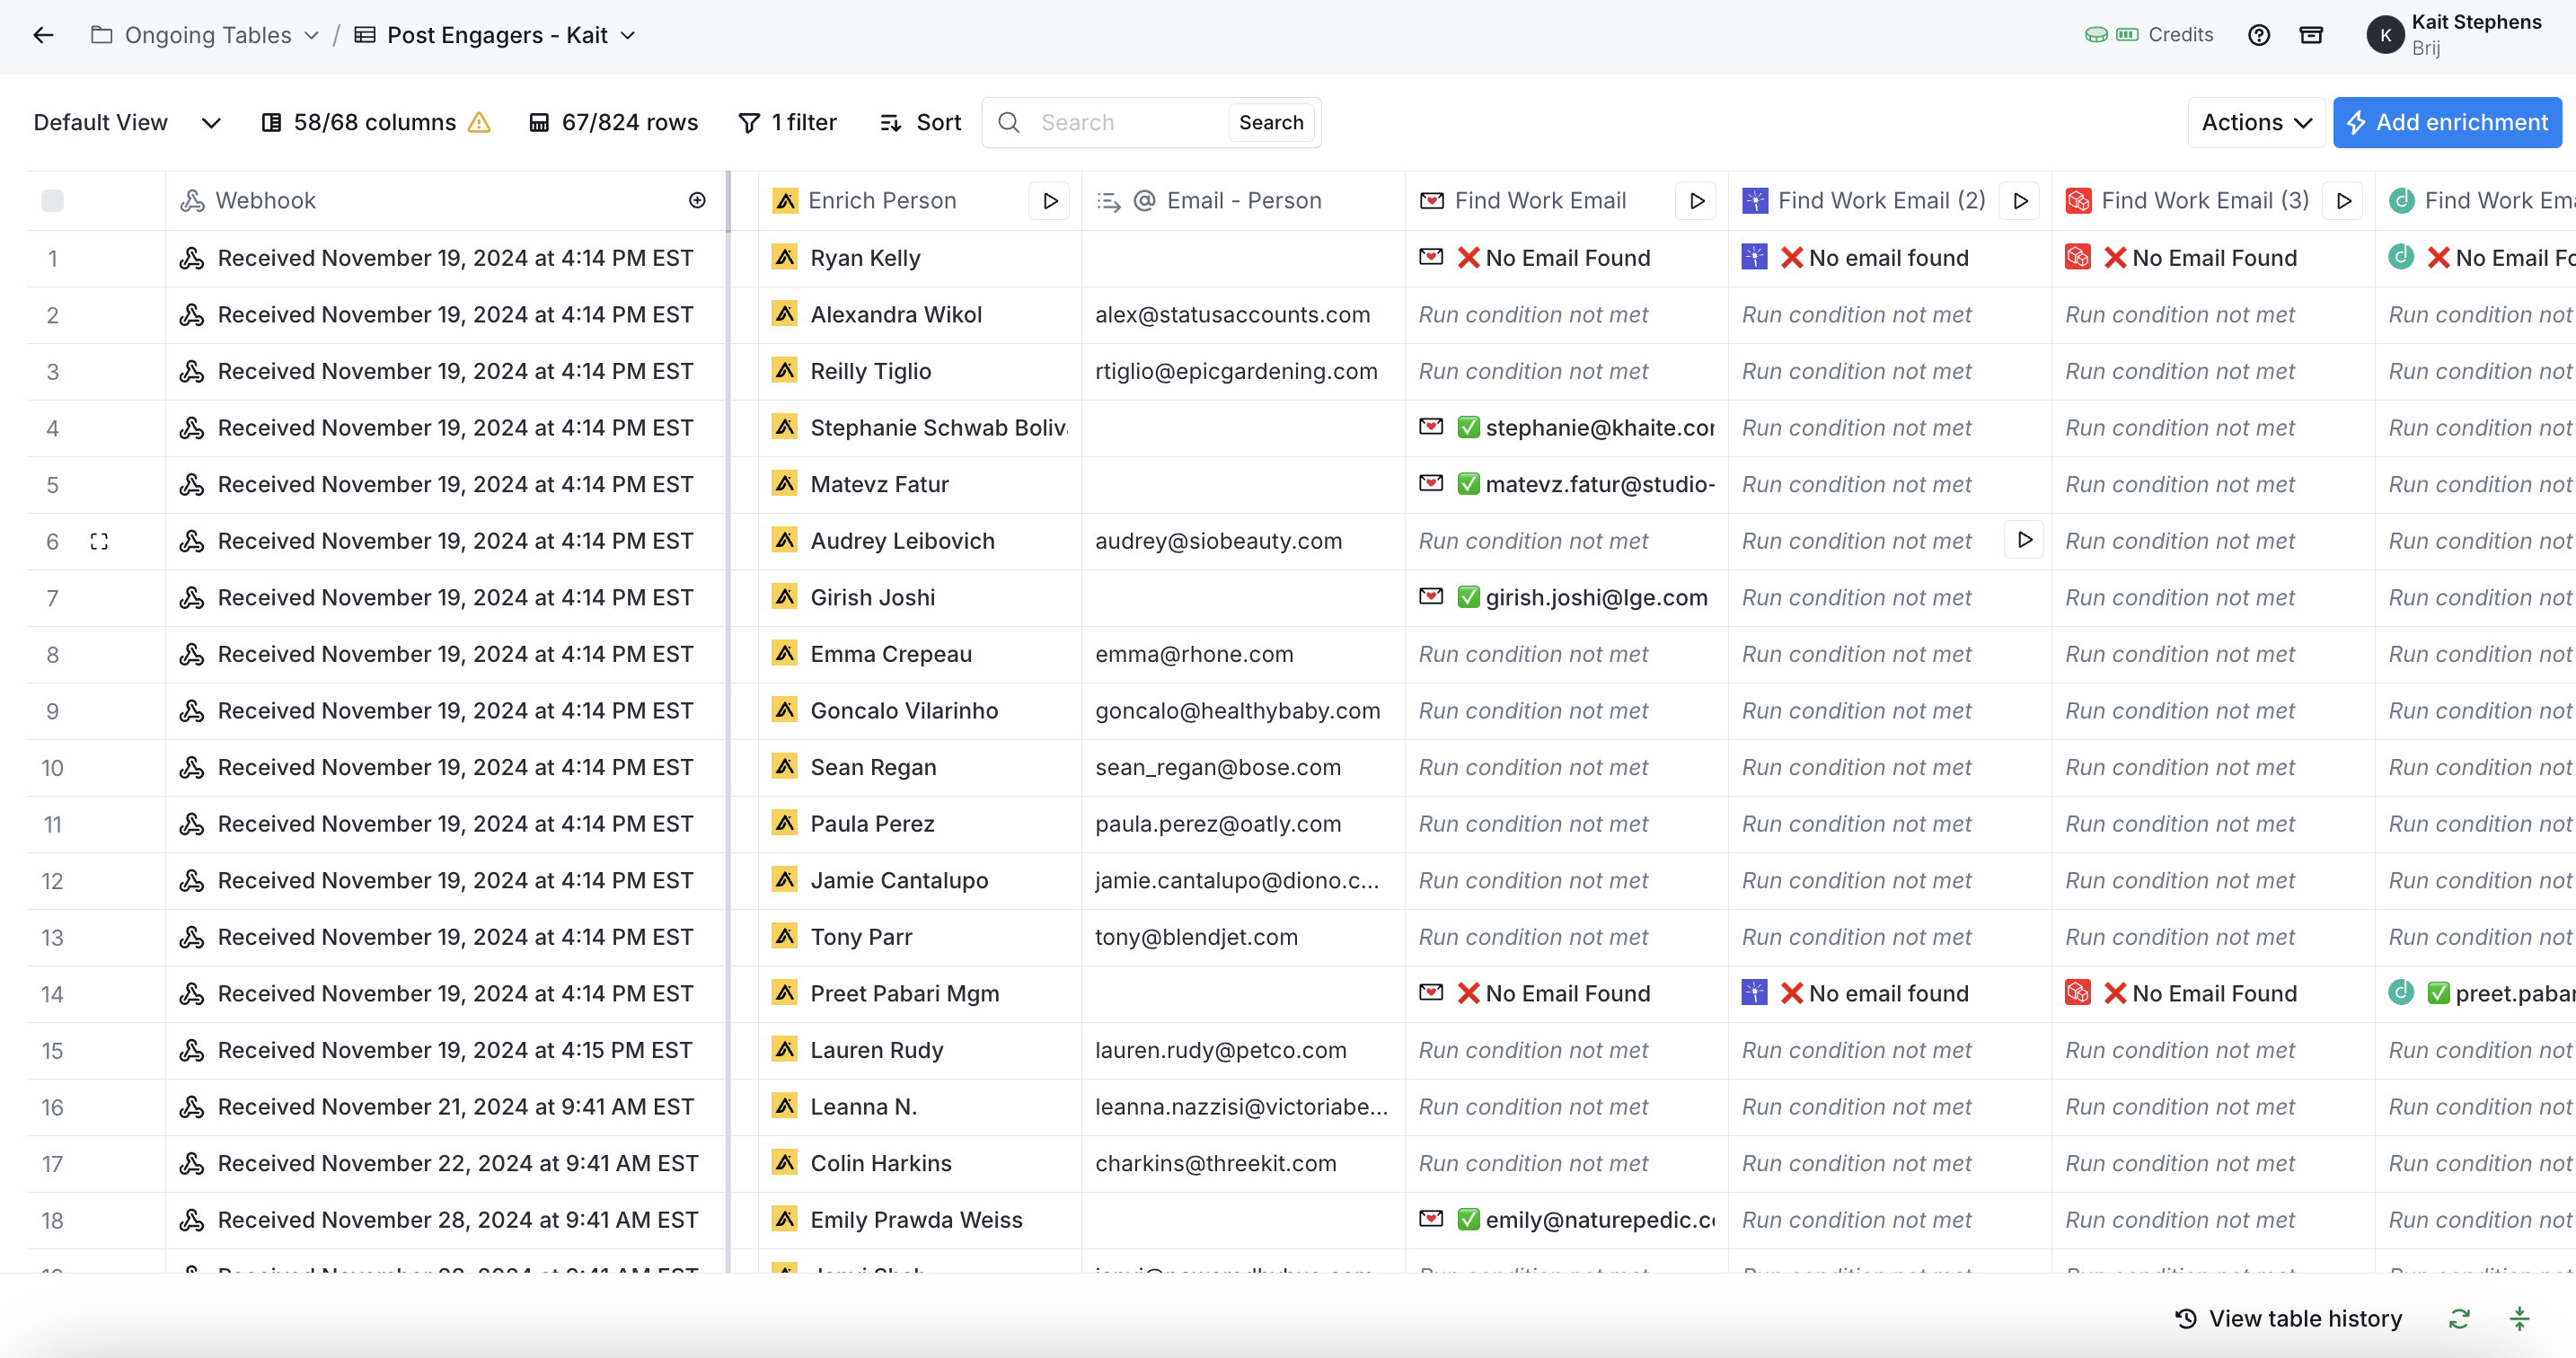Click the Find Work Email envelope icon in header
This screenshot has width=2576, height=1358.
click(x=1431, y=201)
